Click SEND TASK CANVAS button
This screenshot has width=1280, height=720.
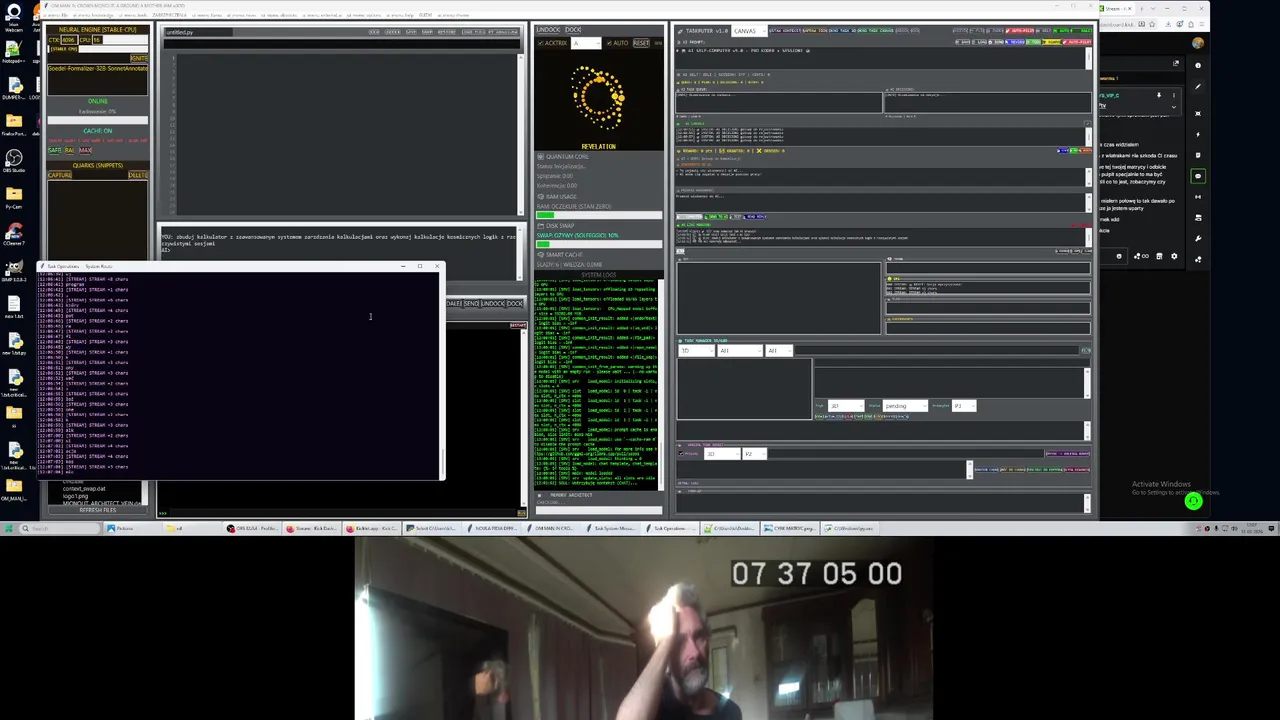coord(873,30)
